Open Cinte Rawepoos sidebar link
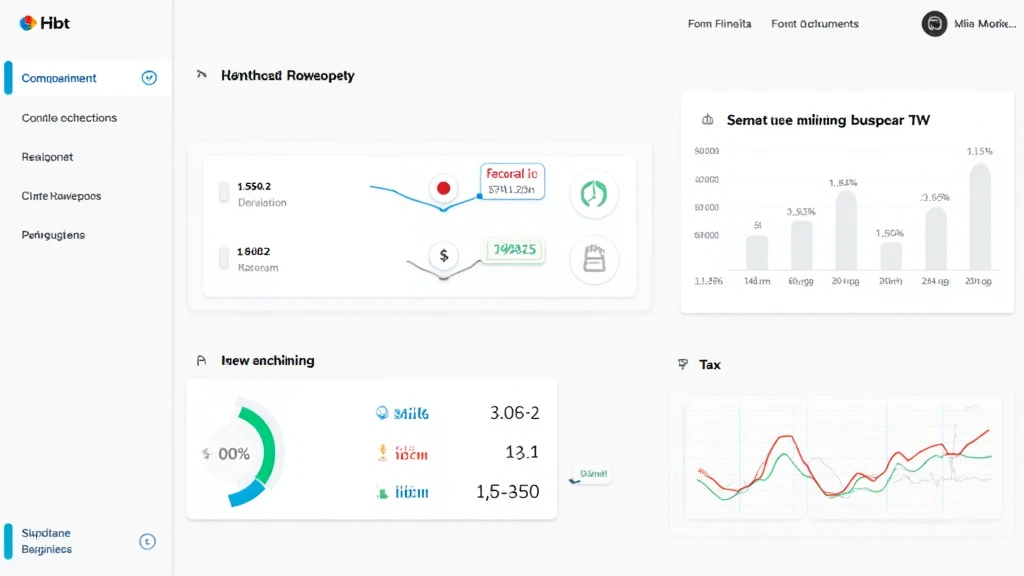The image size is (1024, 576). tap(61, 196)
